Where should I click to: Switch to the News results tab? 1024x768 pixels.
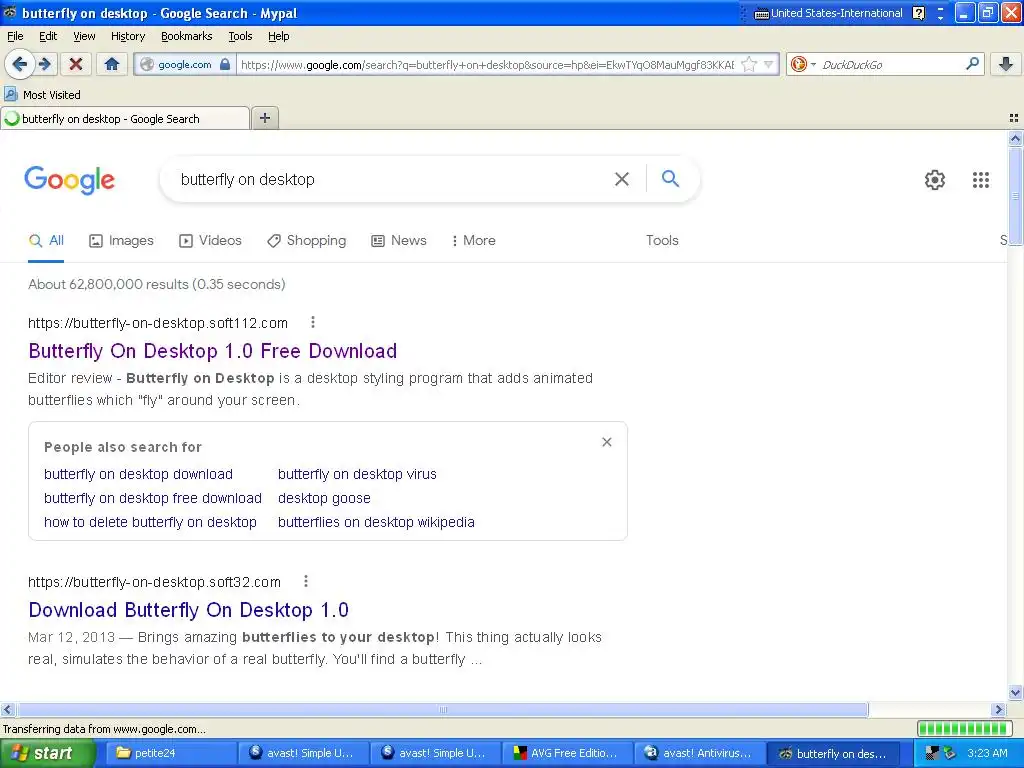pyautogui.click(x=399, y=240)
